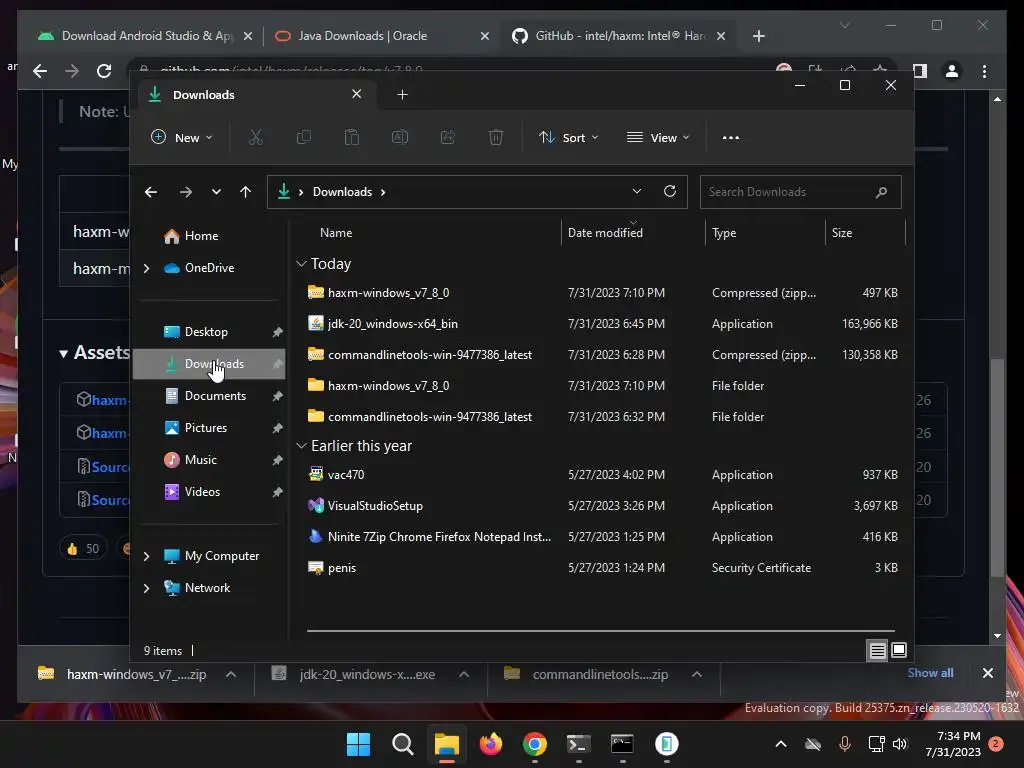The width and height of the screenshot is (1024, 768).
Task: Click the search magnifier in Search Downloads
Action: click(882, 192)
